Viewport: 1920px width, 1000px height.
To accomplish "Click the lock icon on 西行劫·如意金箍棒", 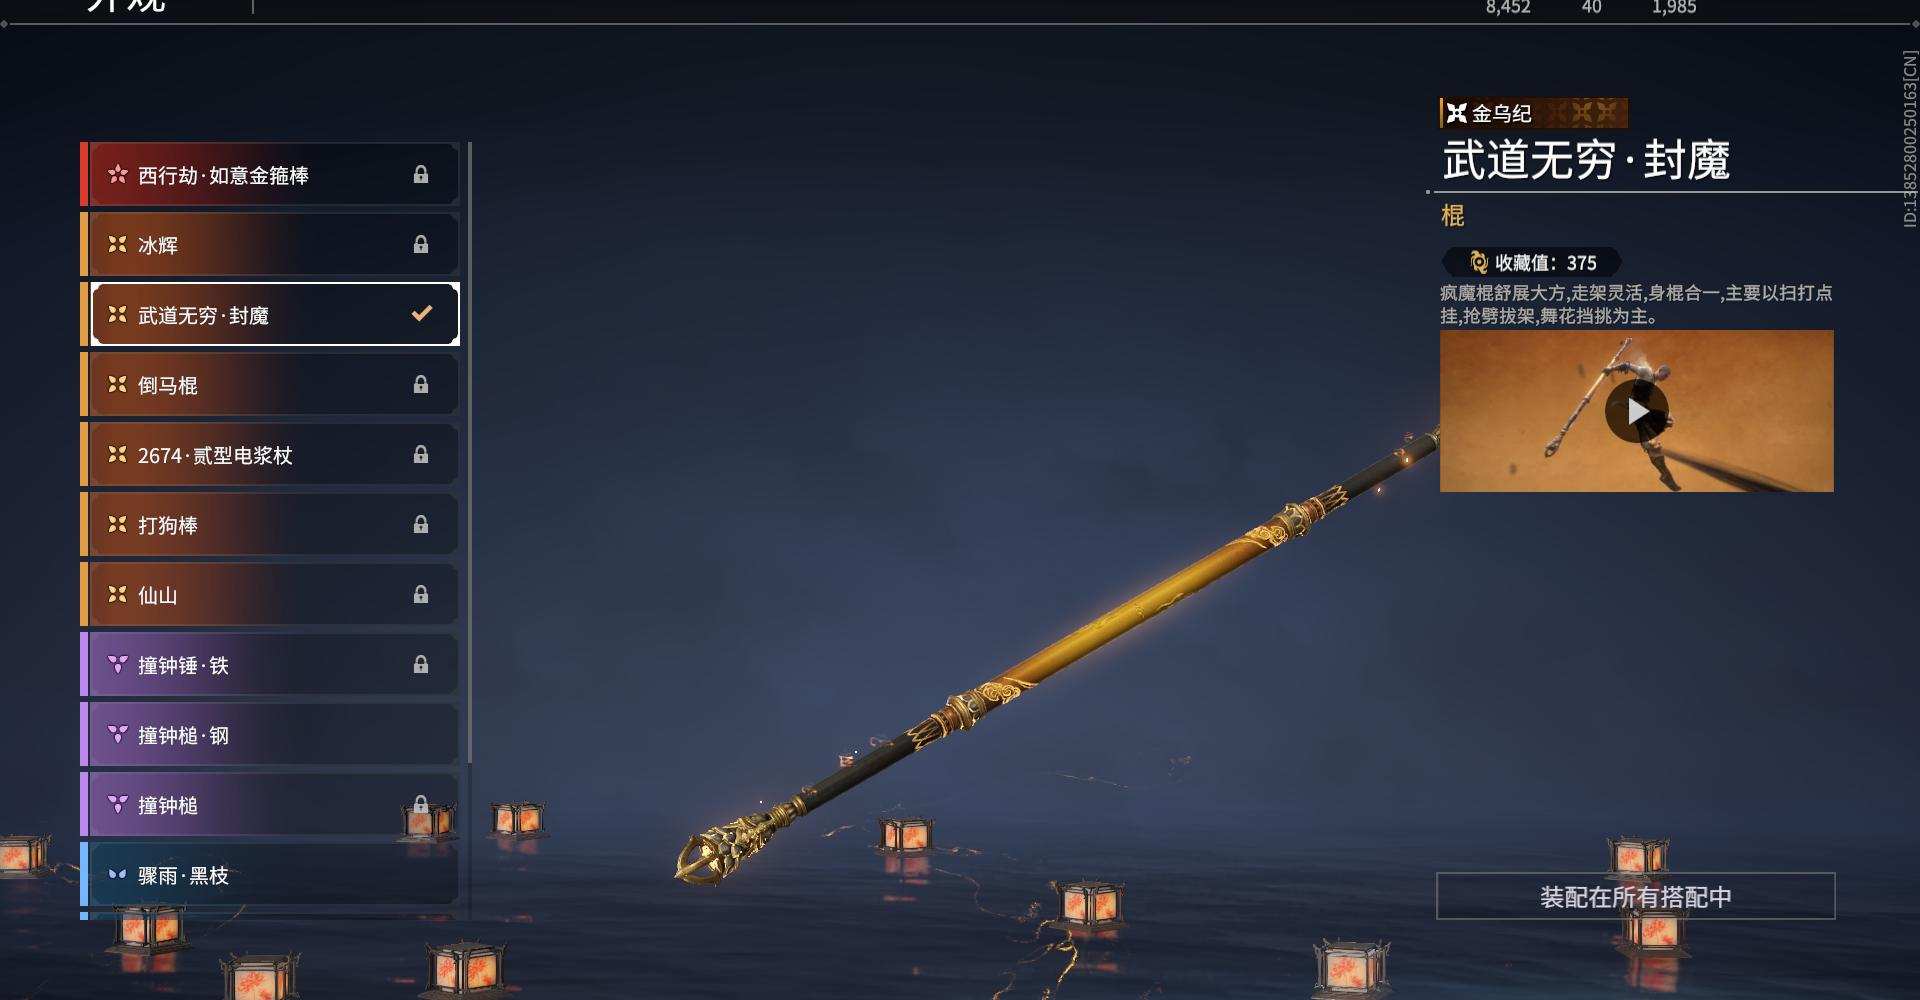I will tap(421, 175).
